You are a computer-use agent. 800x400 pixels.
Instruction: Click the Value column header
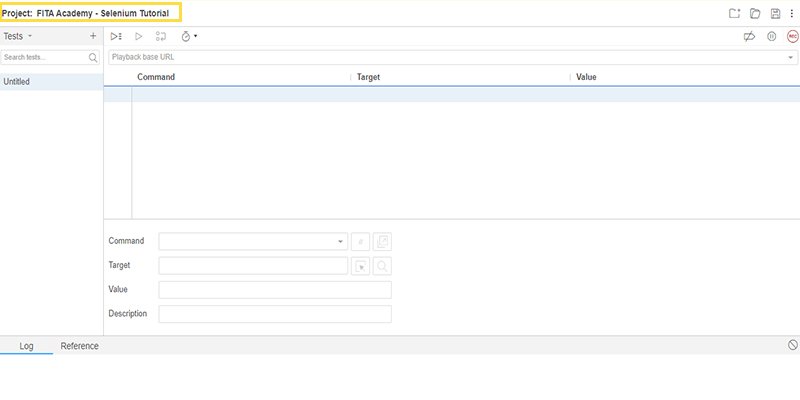click(x=586, y=77)
